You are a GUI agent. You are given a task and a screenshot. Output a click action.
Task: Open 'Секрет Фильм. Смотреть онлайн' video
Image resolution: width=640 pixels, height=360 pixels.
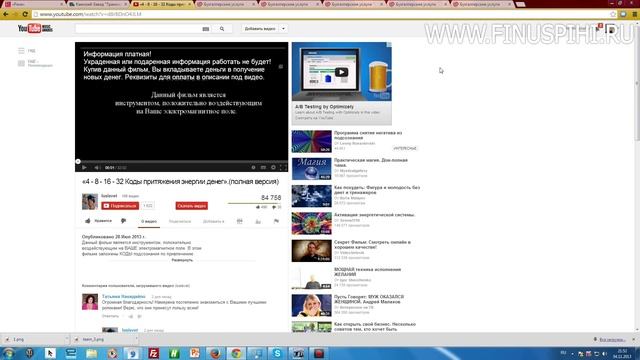[372, 244]
